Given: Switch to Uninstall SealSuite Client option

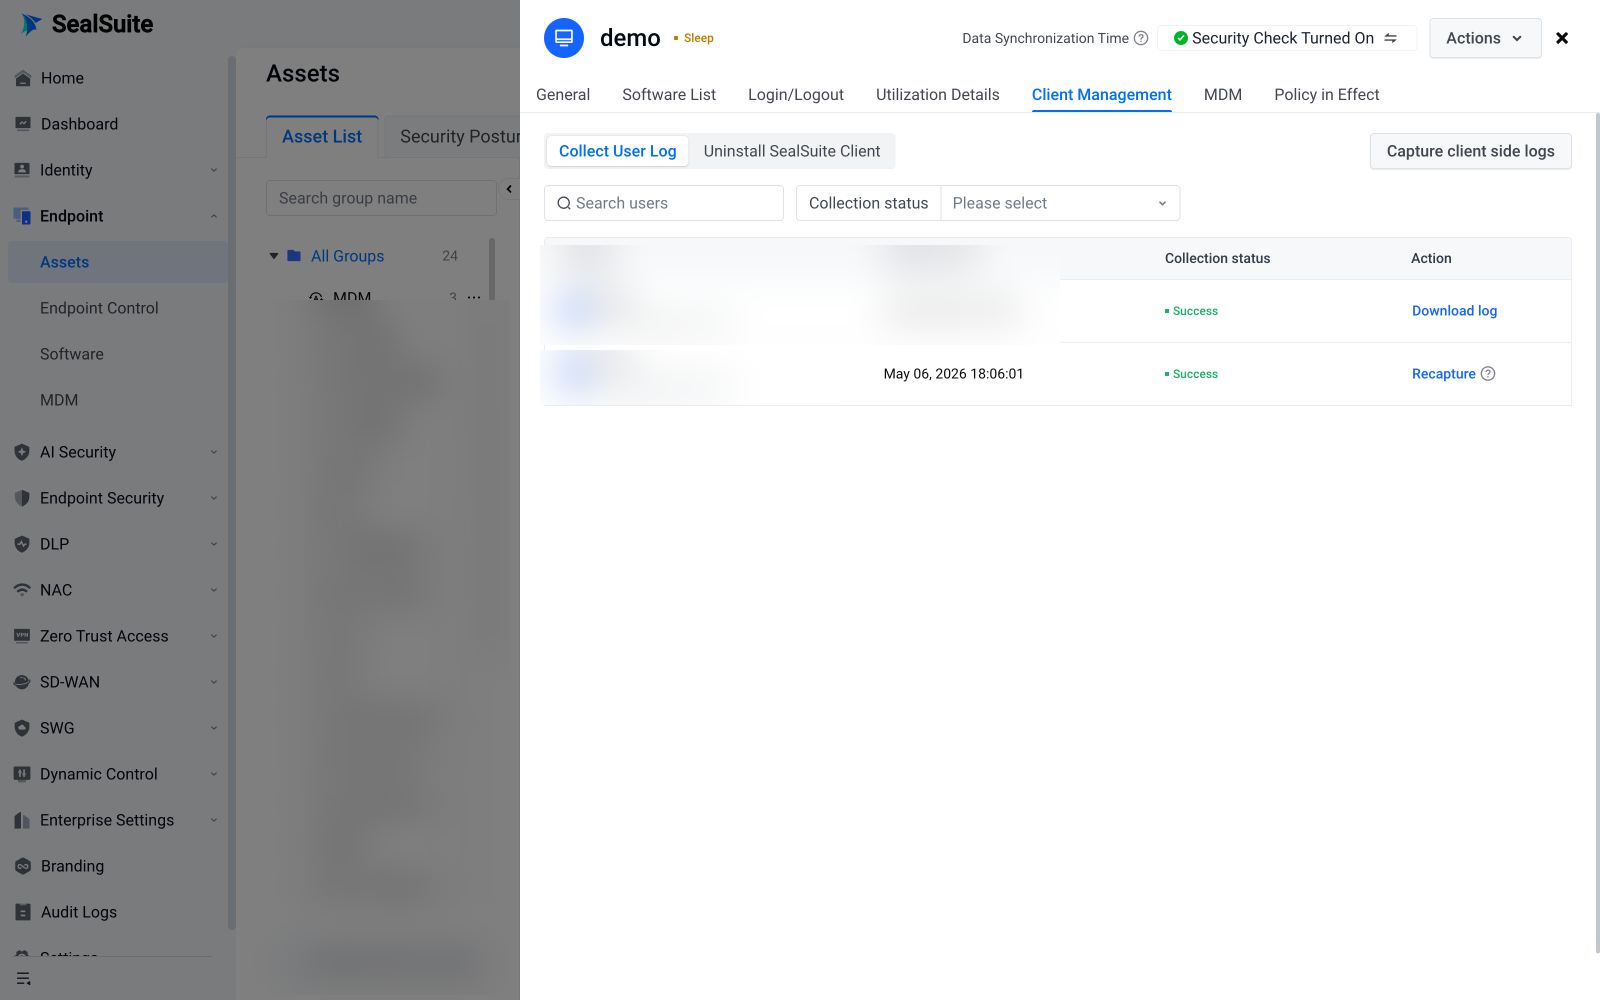Looking at the screenshot, I should [792, 151].
